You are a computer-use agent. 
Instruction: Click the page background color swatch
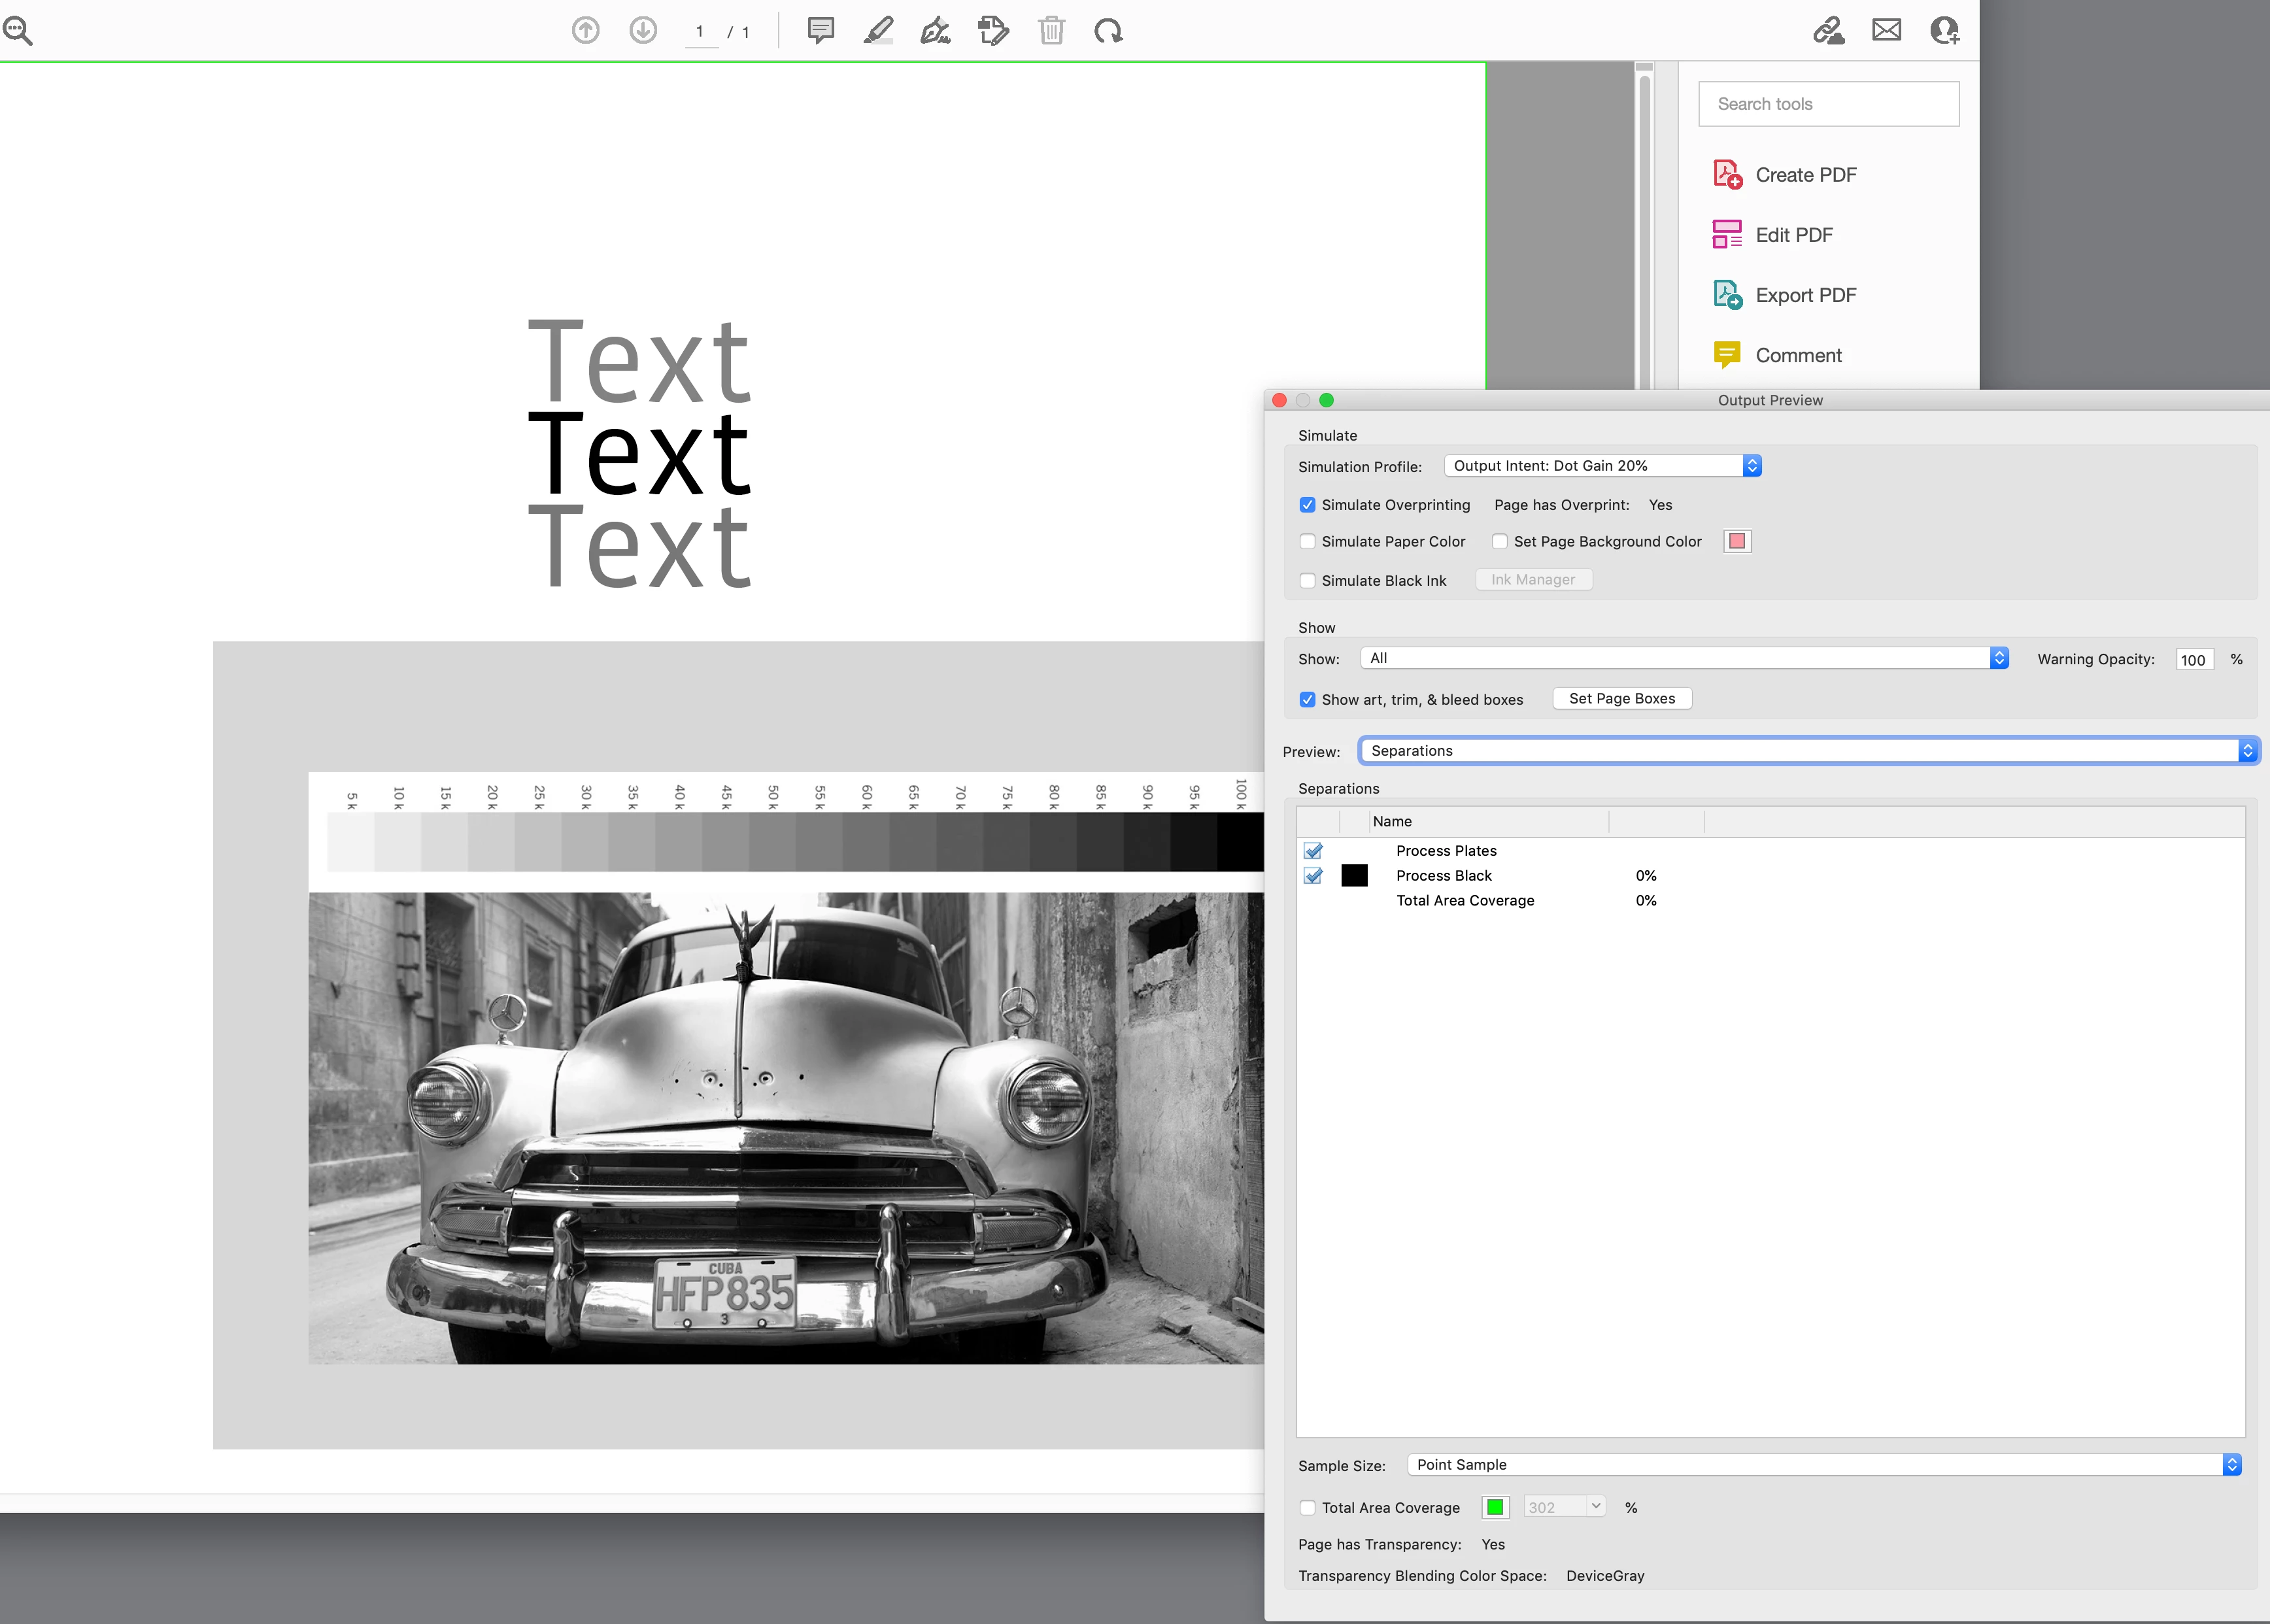(1737, 542)
